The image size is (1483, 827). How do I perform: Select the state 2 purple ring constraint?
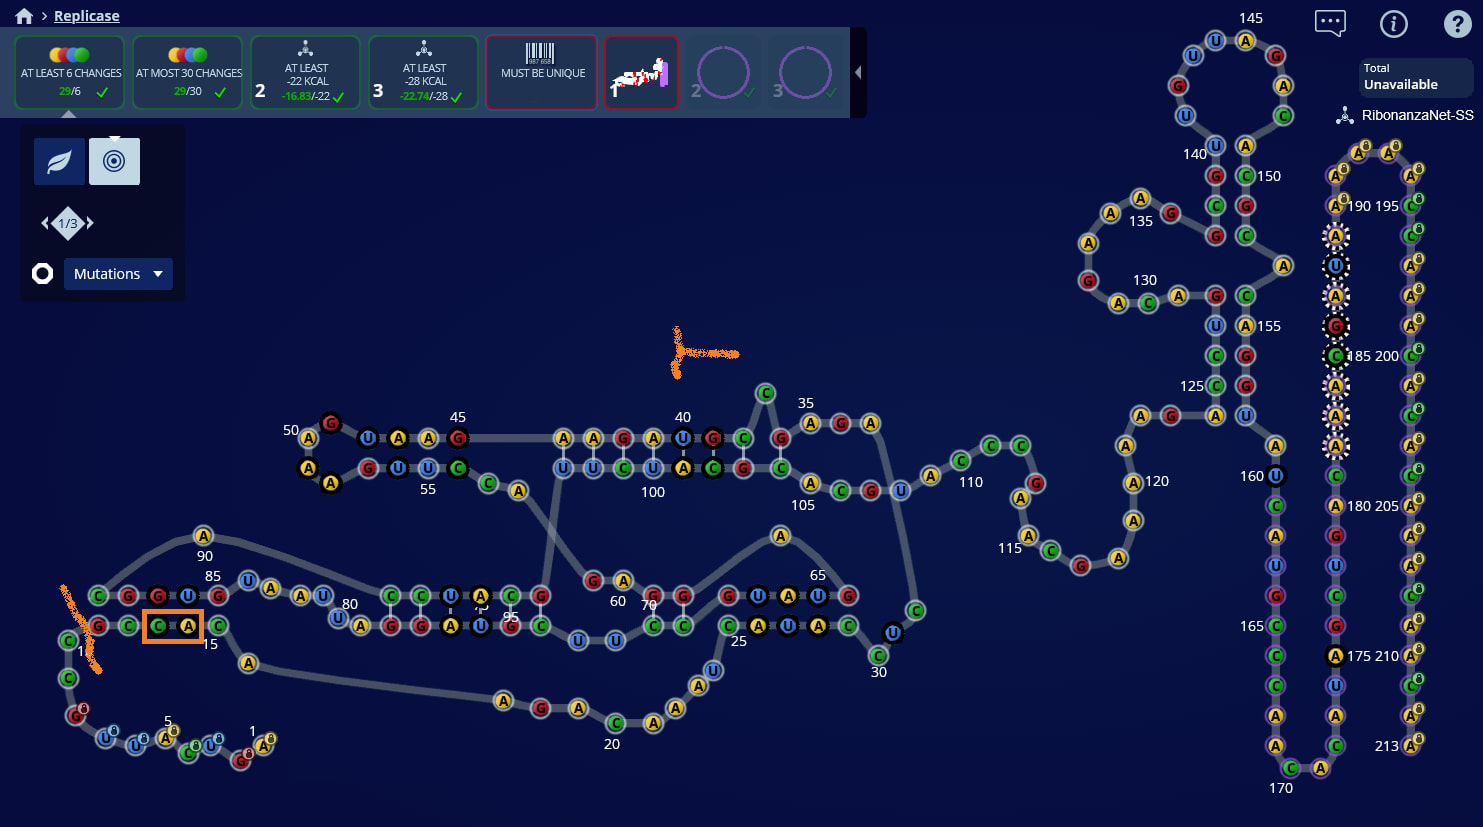pos(723,73)
